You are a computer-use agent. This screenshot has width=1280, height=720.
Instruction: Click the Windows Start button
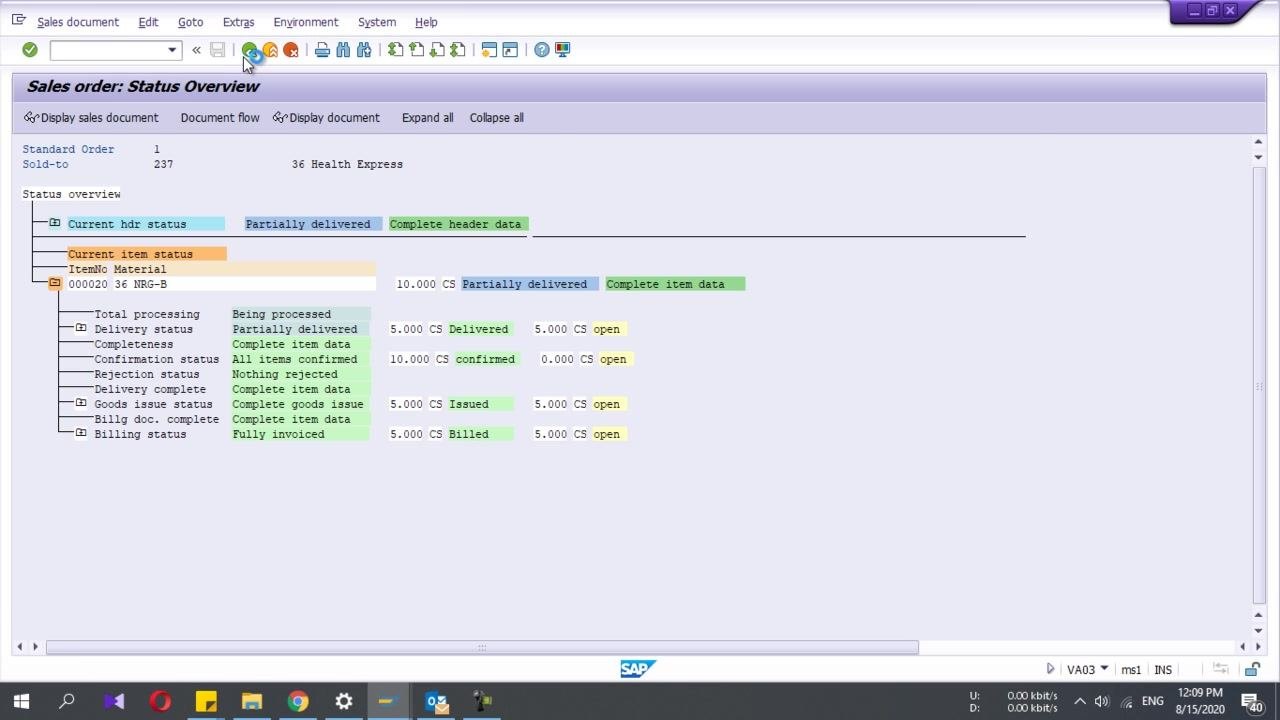pos(21,701)
